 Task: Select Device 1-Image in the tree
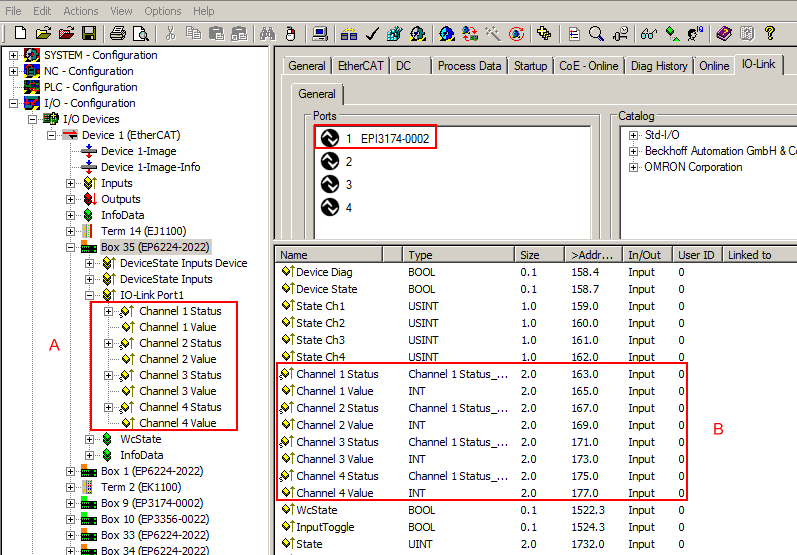point(138,151)
